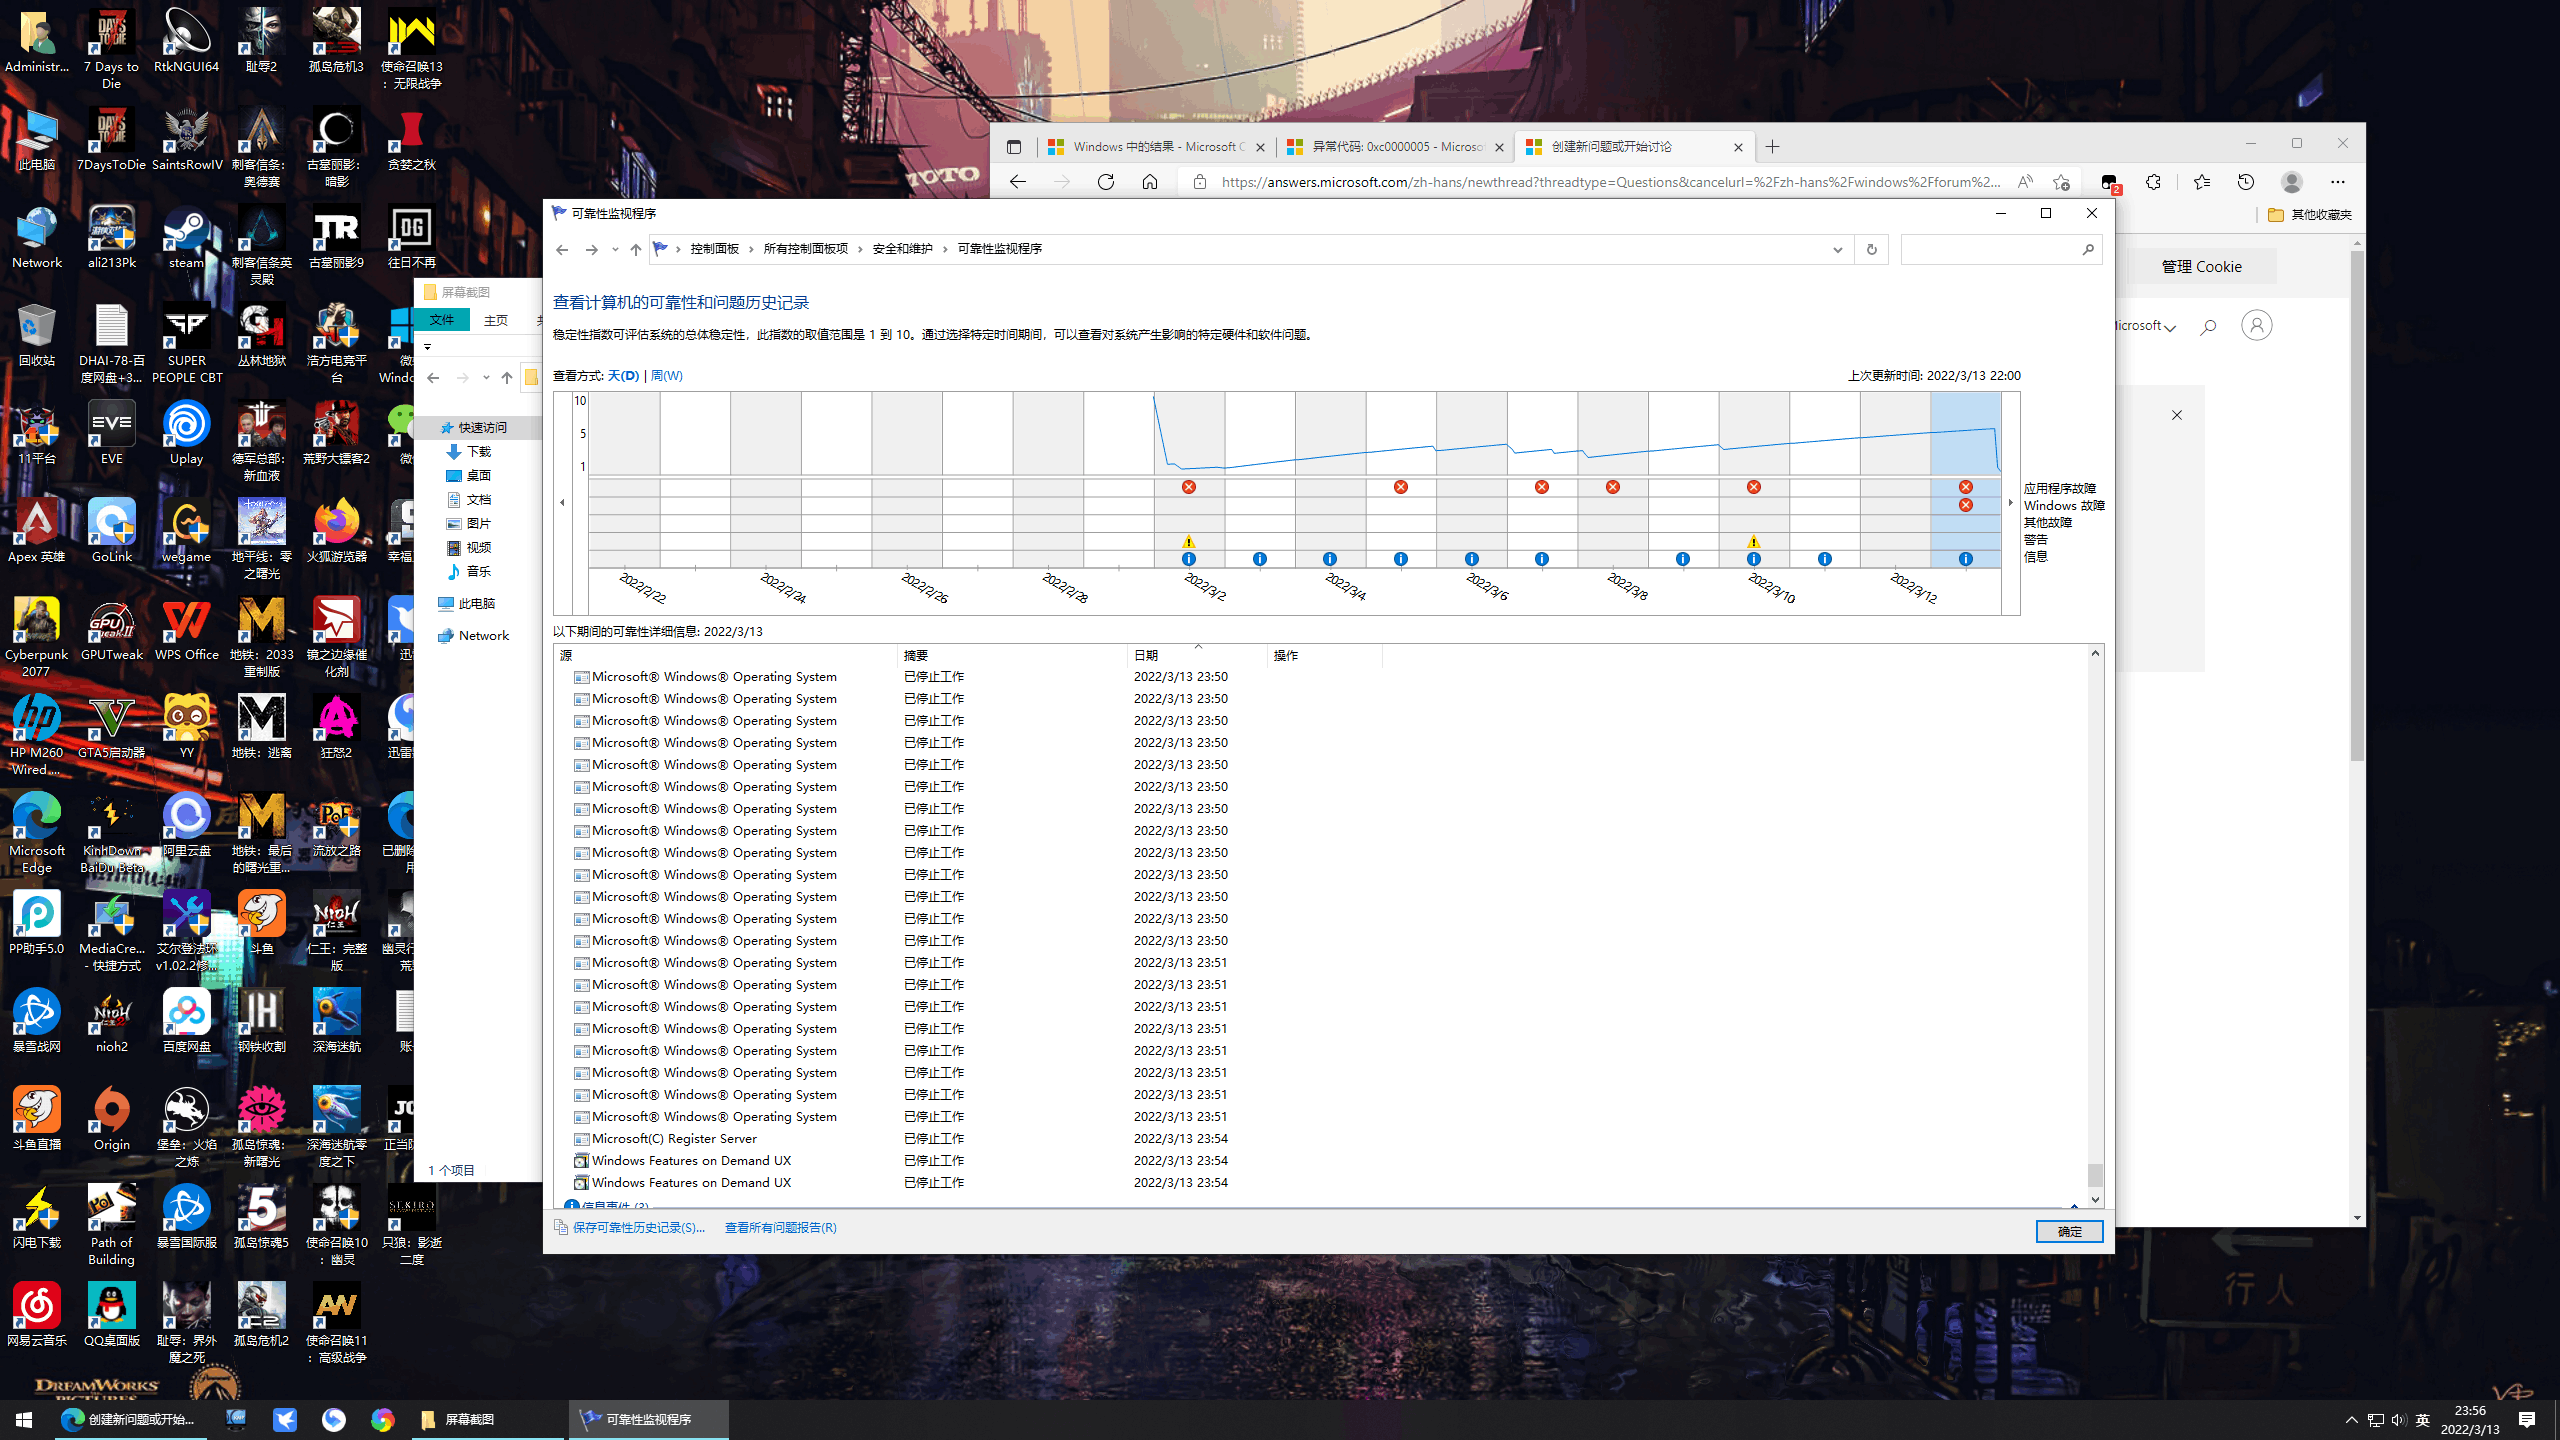2560x1440 pixels.
Task: Click the 确定 button in Reliability Monitor
Action: [x=2069, y=1231]
